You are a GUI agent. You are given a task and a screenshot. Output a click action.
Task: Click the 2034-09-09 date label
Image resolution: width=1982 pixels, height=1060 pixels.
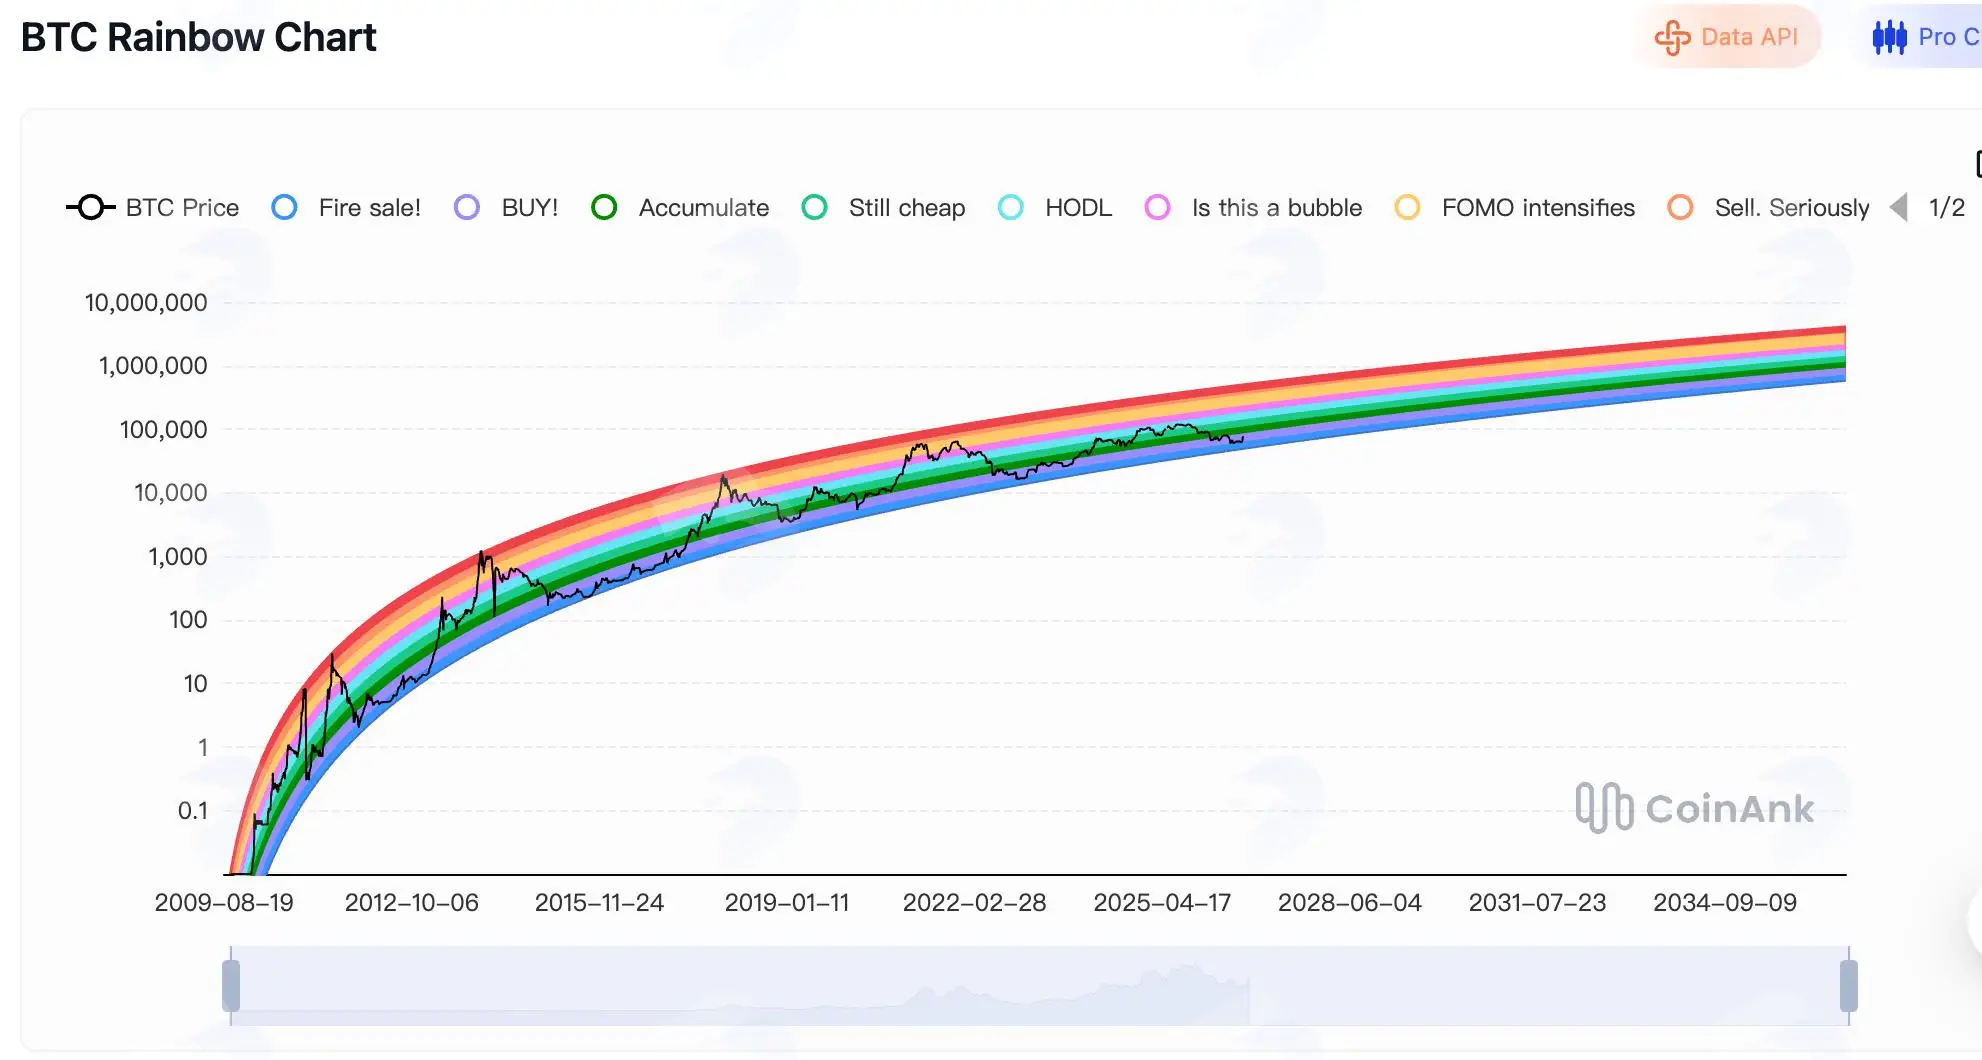(x=1725, y=903)
